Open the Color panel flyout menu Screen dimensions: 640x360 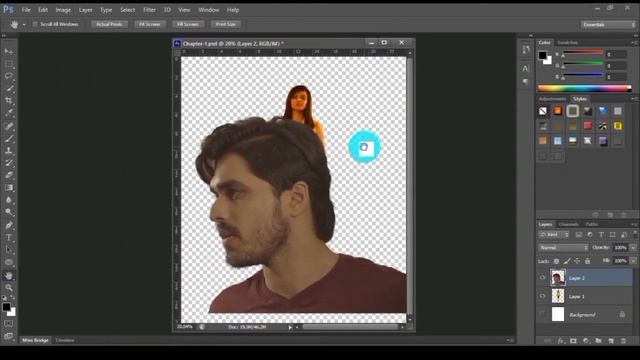(x=634, y=42)
